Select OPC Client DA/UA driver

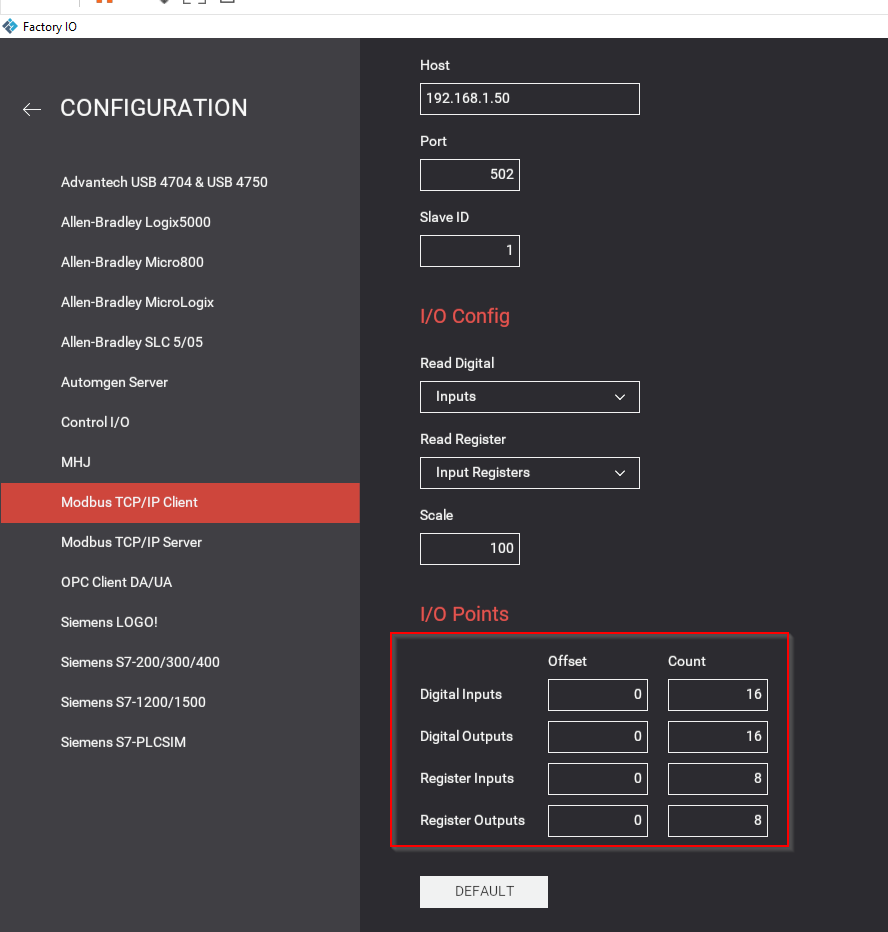click(116, 582)
